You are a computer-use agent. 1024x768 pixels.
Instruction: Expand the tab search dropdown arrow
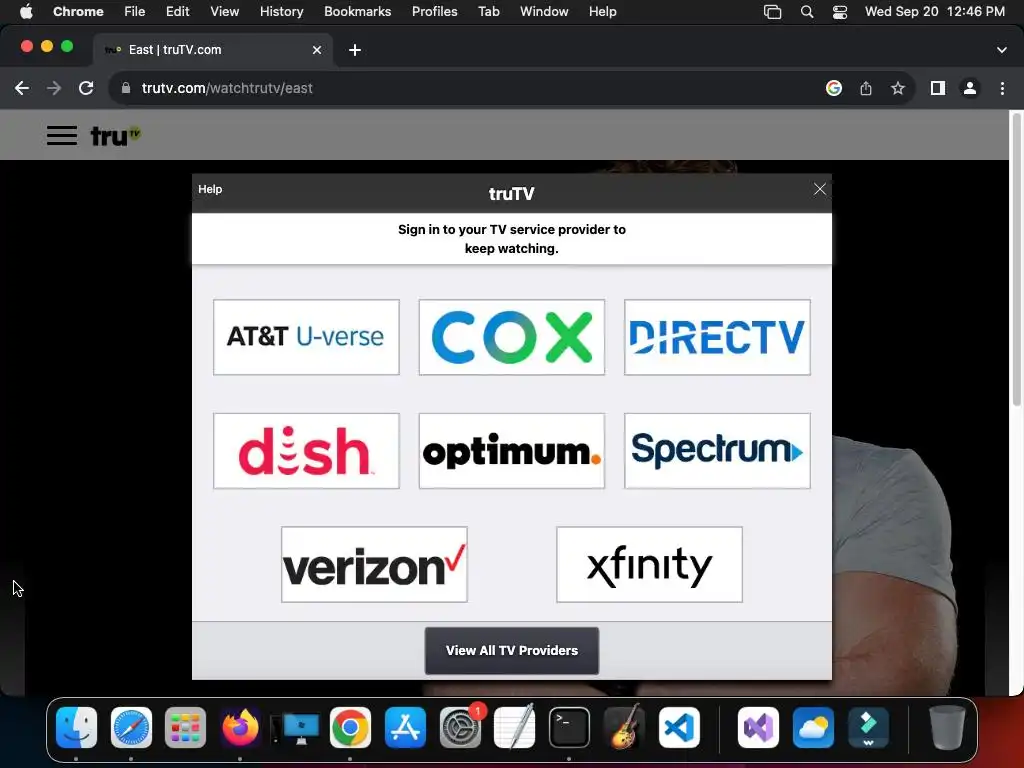coord(1001,50)
